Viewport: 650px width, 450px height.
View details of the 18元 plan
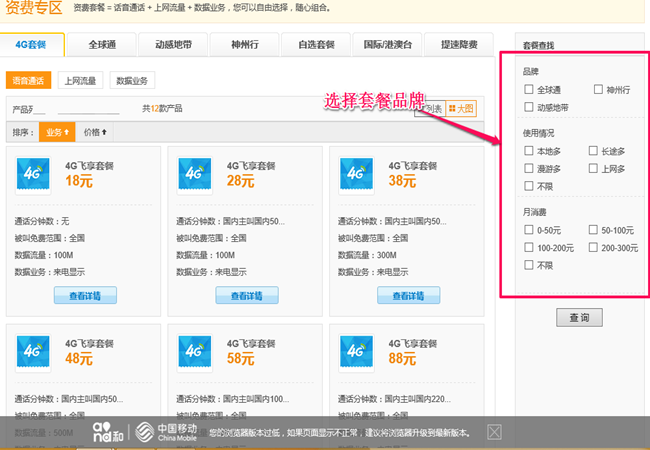[x=85, y=295]
